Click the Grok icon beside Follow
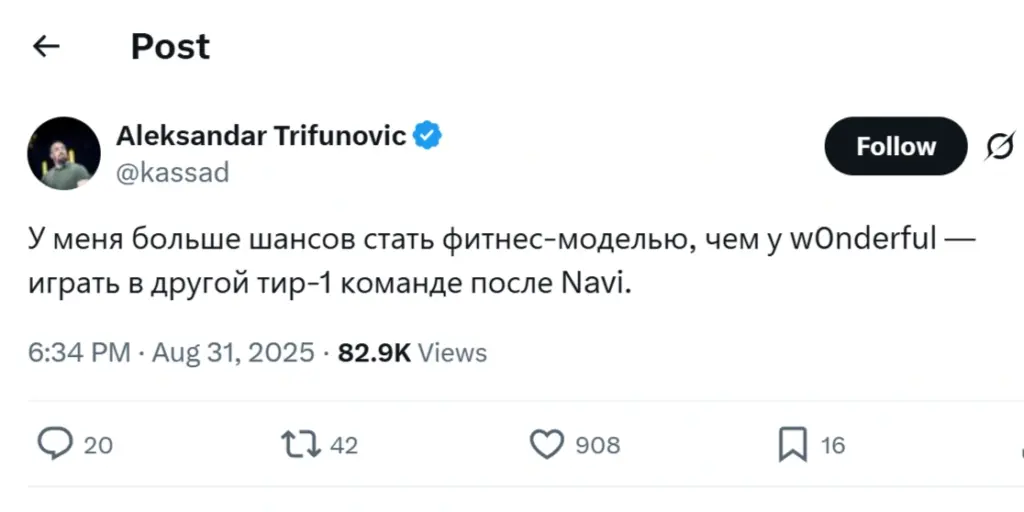This screenshot has height=512, width=1024. 997,147
